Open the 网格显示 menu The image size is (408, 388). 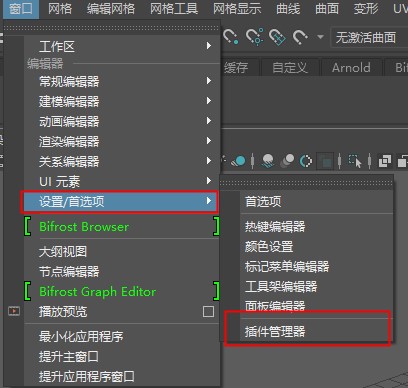coord(237,9)
